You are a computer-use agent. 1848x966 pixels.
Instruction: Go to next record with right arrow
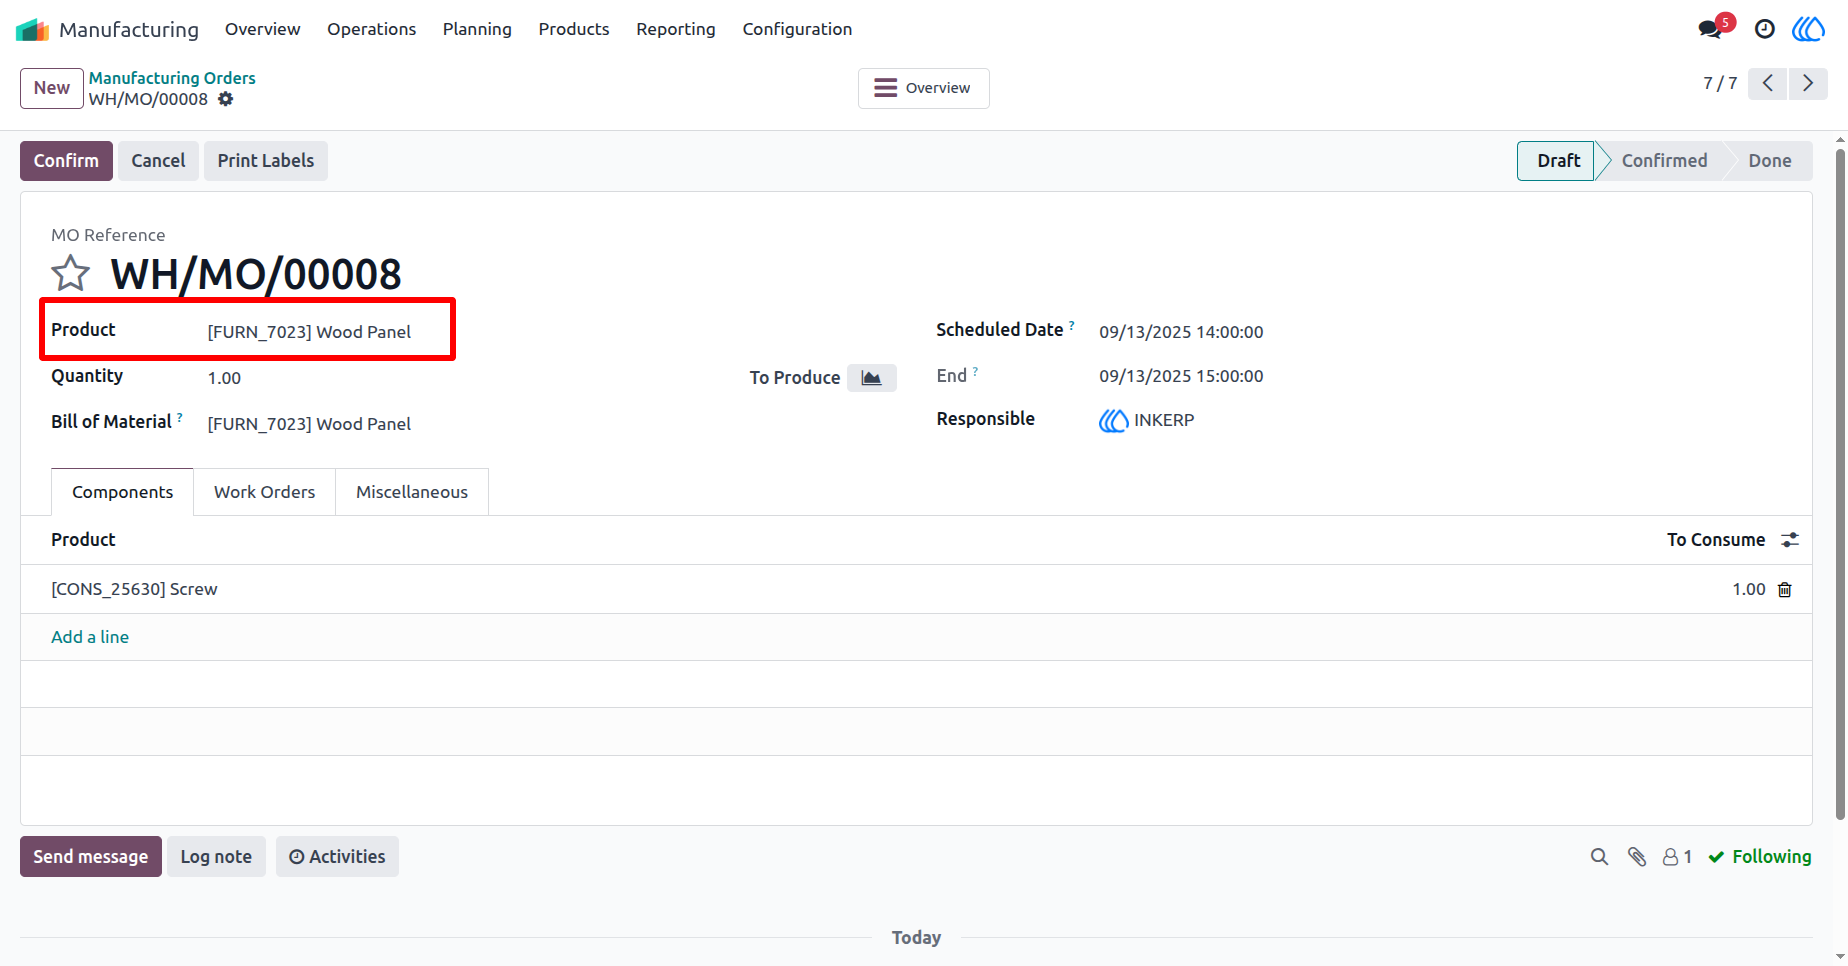1808,83
